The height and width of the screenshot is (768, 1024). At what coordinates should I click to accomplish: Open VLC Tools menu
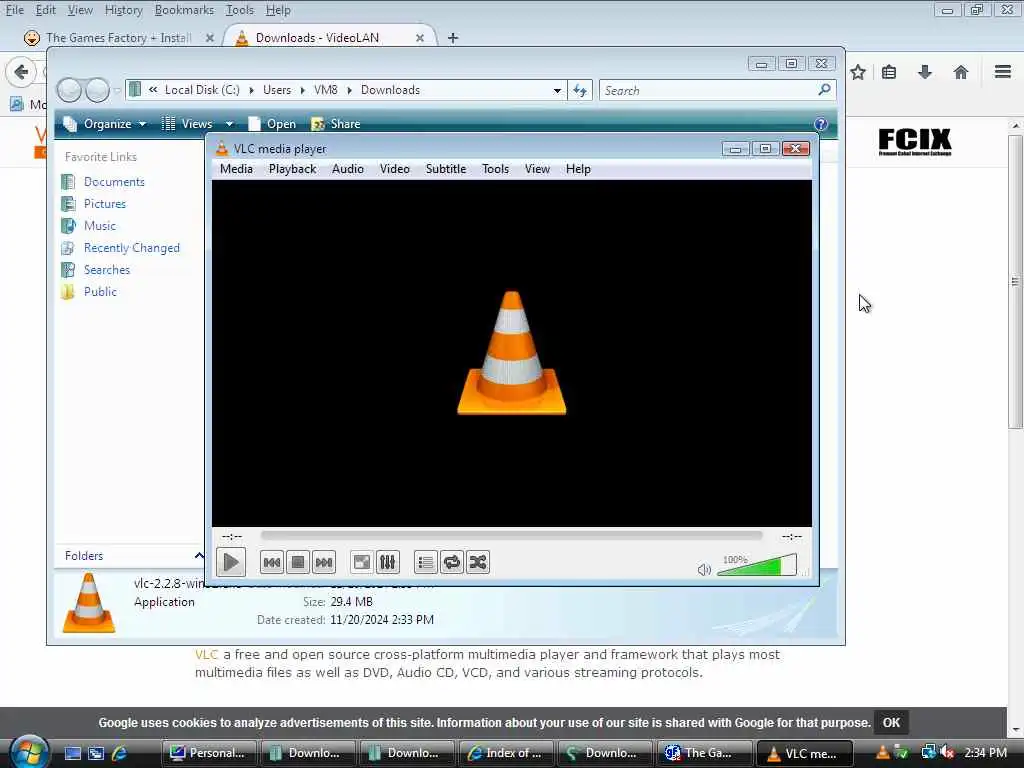coord(496,169)
